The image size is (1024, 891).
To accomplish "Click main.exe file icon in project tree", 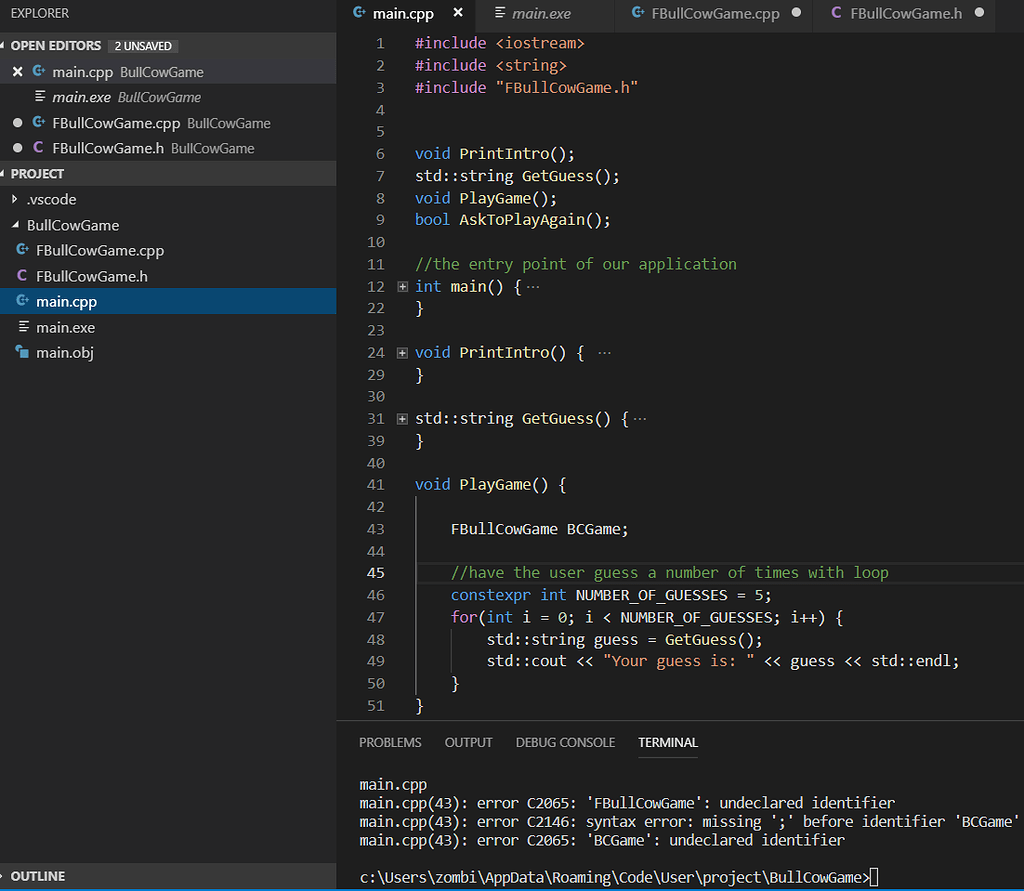I will (23, 327).
